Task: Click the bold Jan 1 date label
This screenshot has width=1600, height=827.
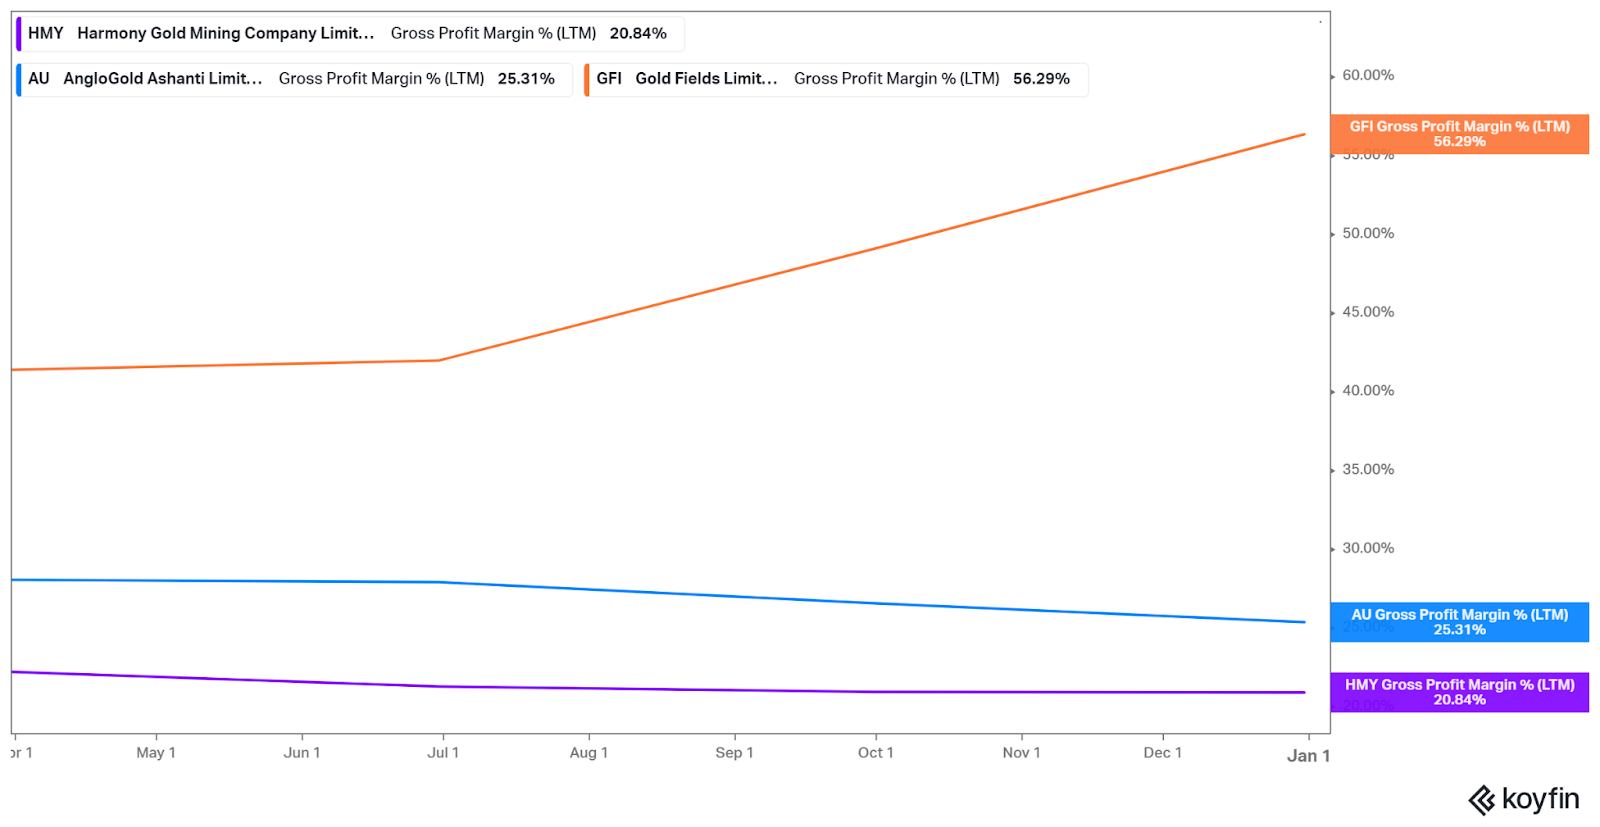Action: point(1308,756)
